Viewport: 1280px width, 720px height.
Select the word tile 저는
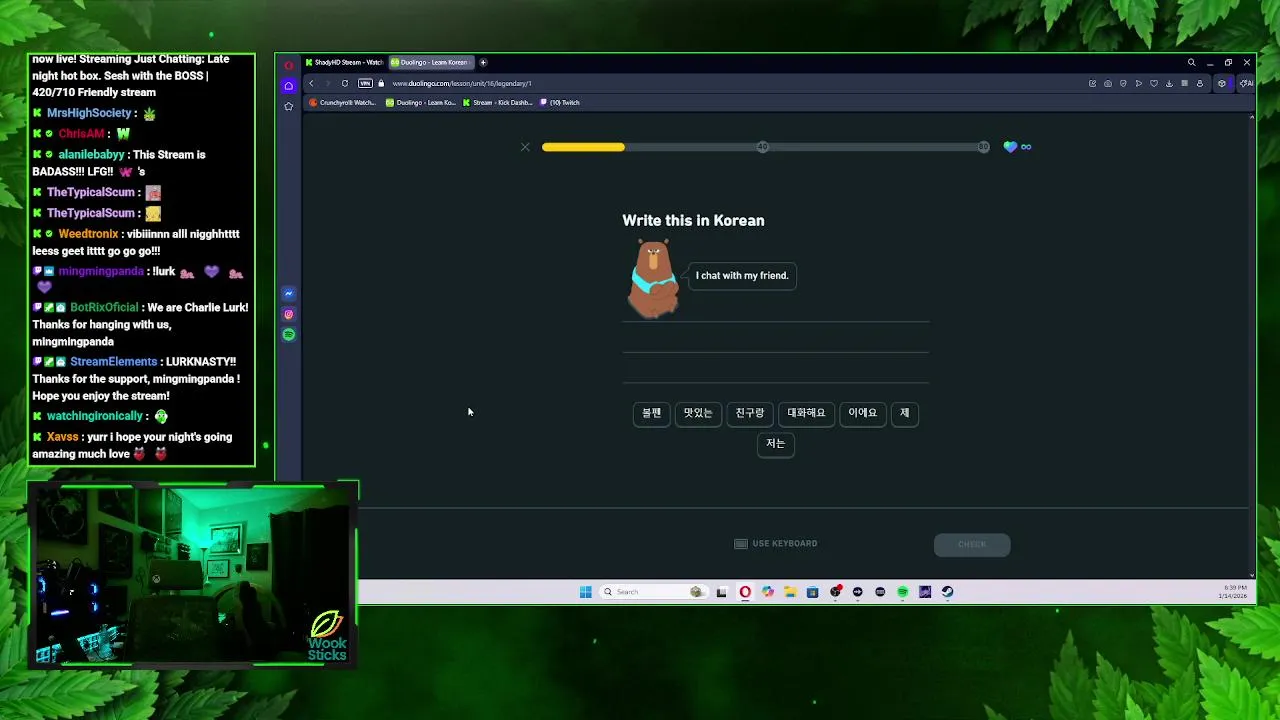click(776, 444)
